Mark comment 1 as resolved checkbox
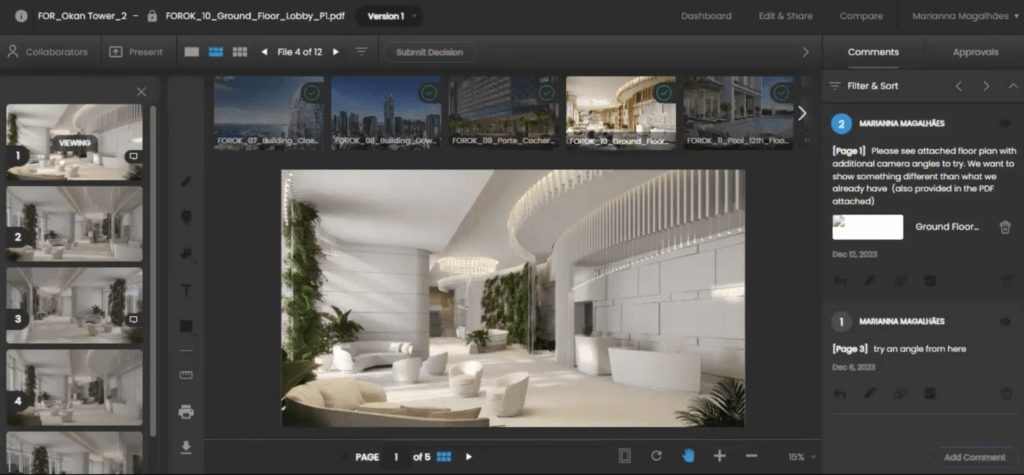The image size is (1024, 475). [x=930, y=394]
